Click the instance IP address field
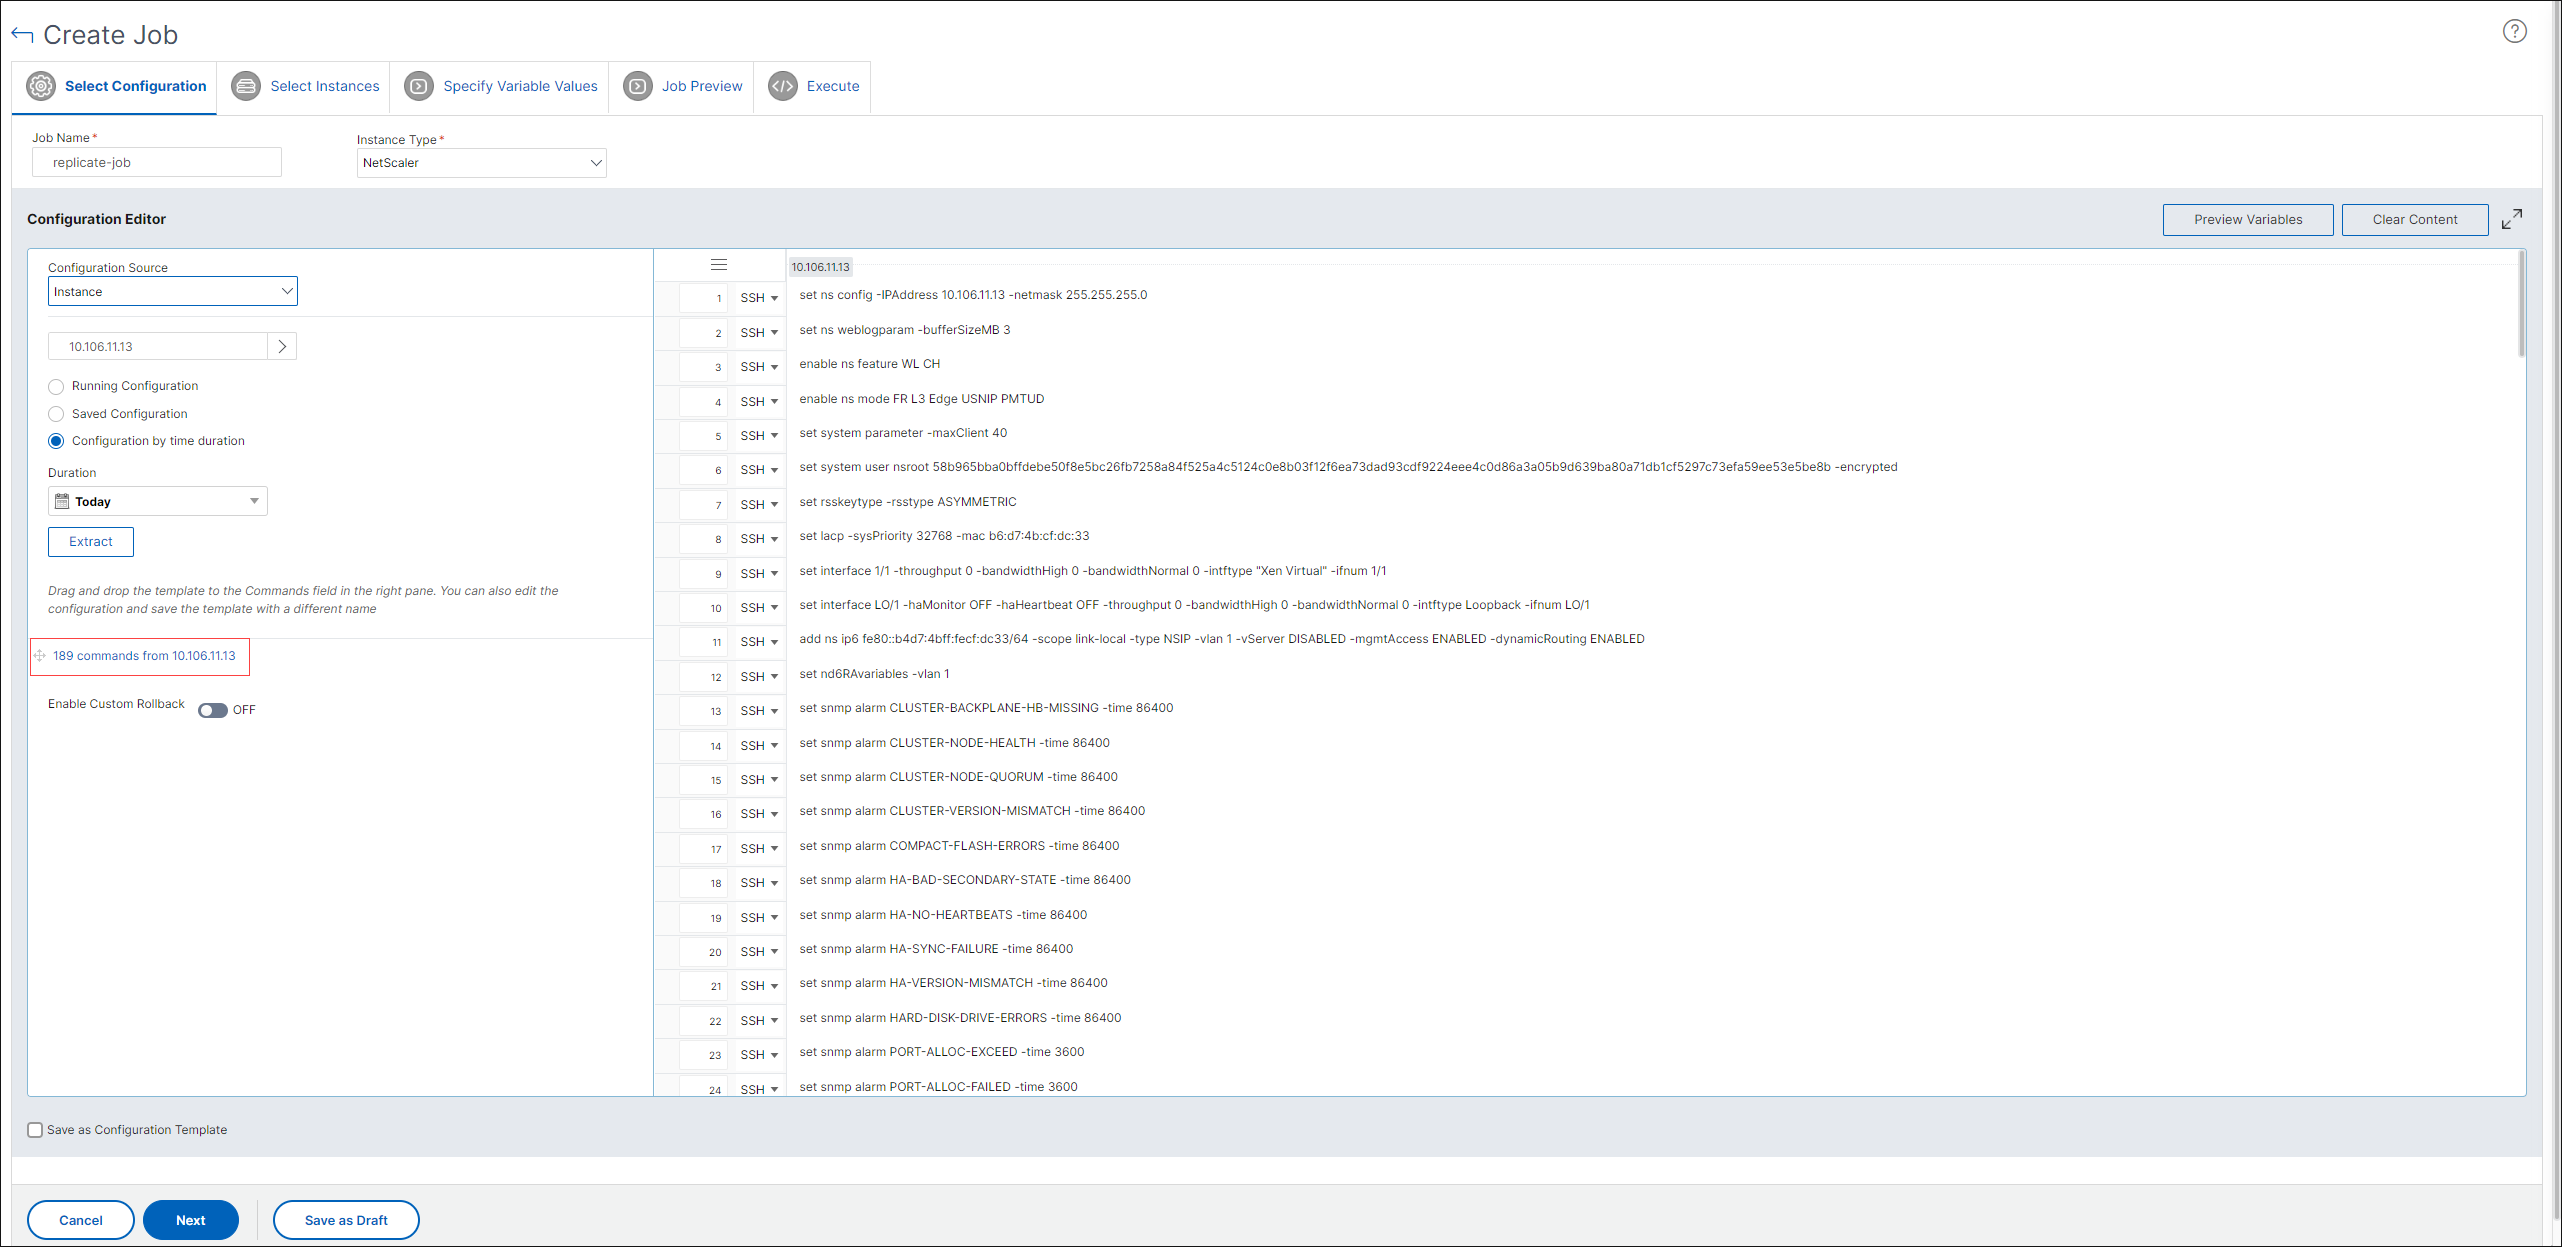2562x1247 pixels. 158,346
